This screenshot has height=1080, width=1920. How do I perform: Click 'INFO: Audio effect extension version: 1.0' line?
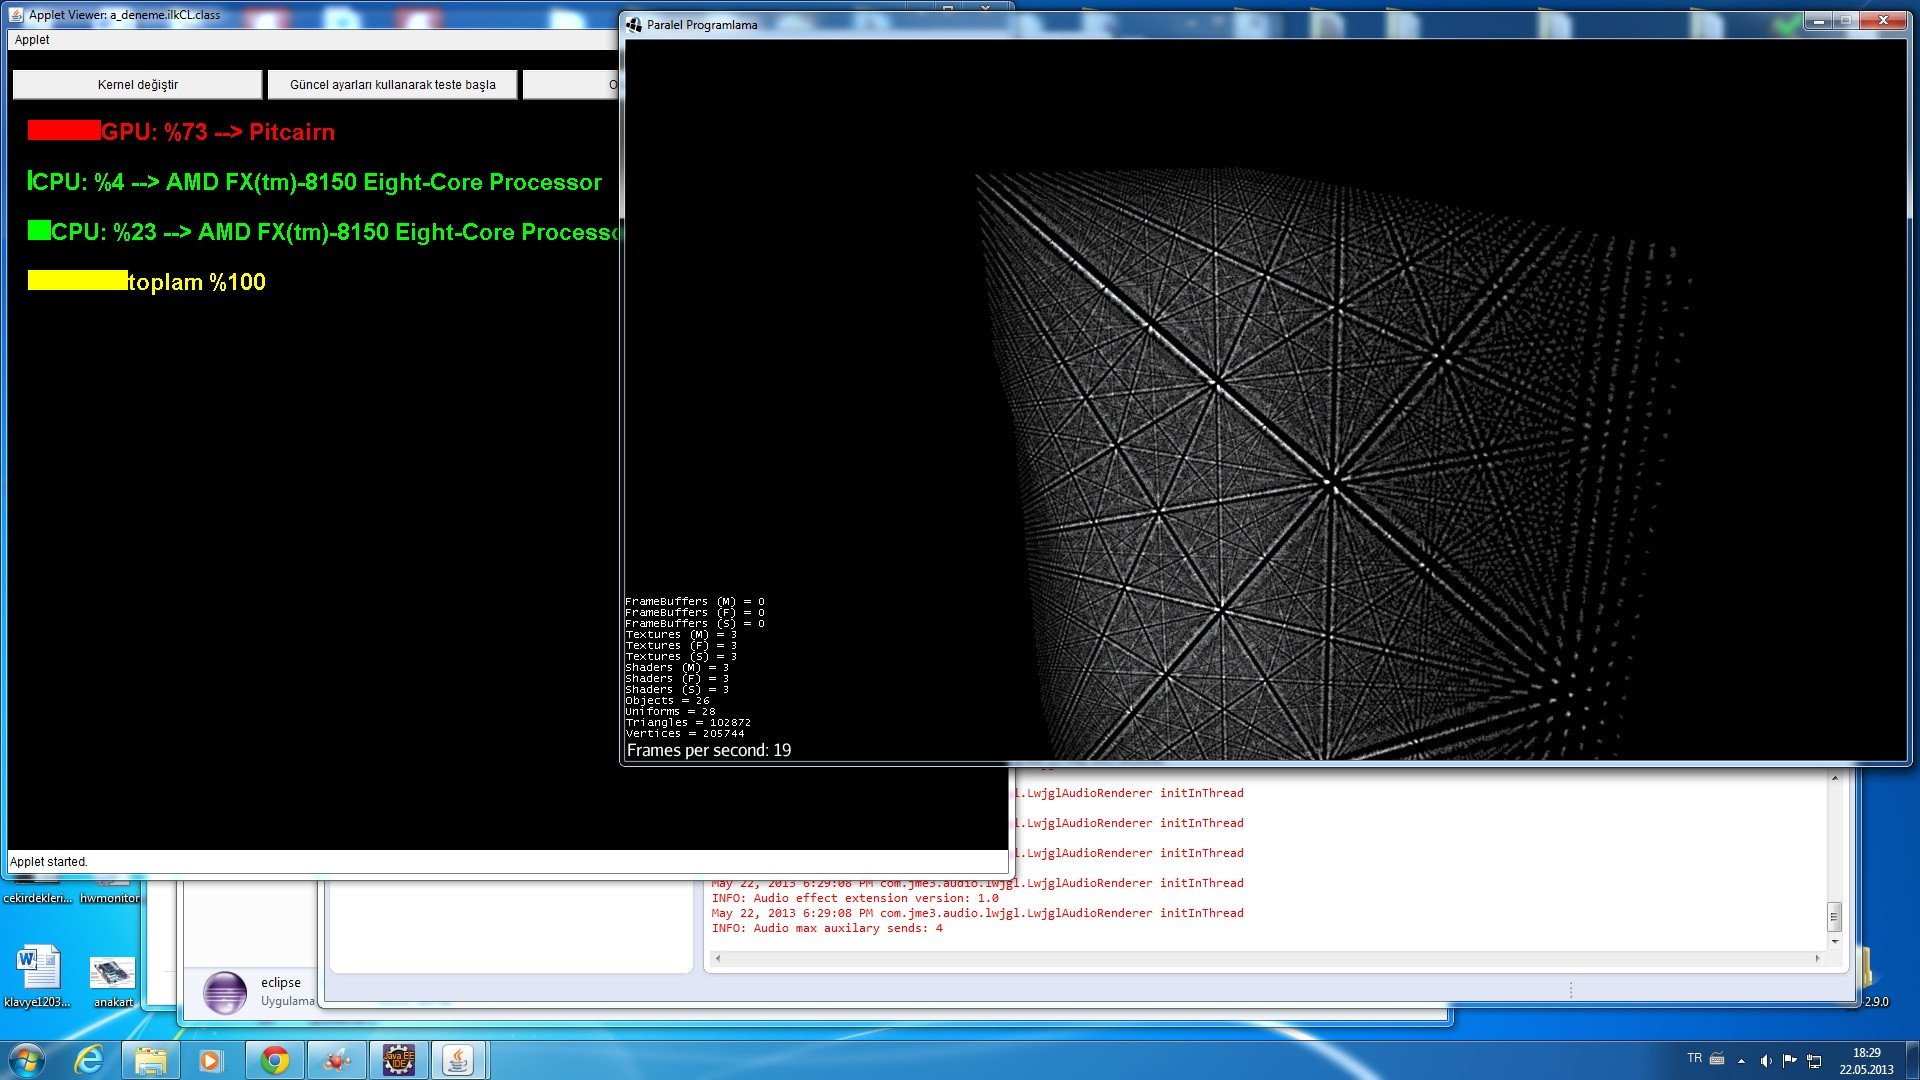[855, 898]
